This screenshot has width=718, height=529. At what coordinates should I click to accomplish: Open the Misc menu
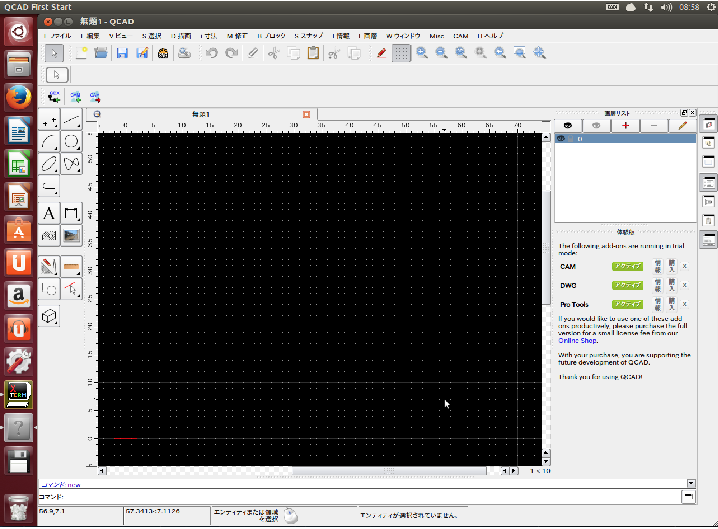[x=436, y=36]
